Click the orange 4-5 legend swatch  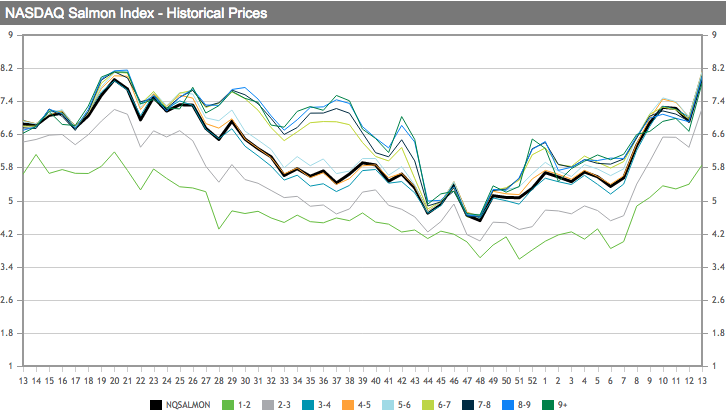[x=348, y=405]
